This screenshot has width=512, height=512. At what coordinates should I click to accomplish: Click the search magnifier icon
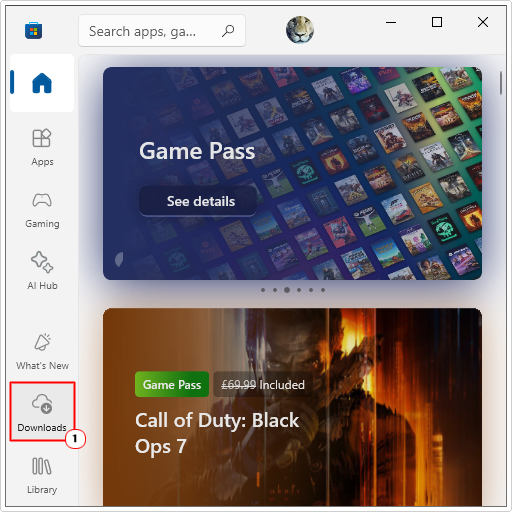tap(228, 31)
